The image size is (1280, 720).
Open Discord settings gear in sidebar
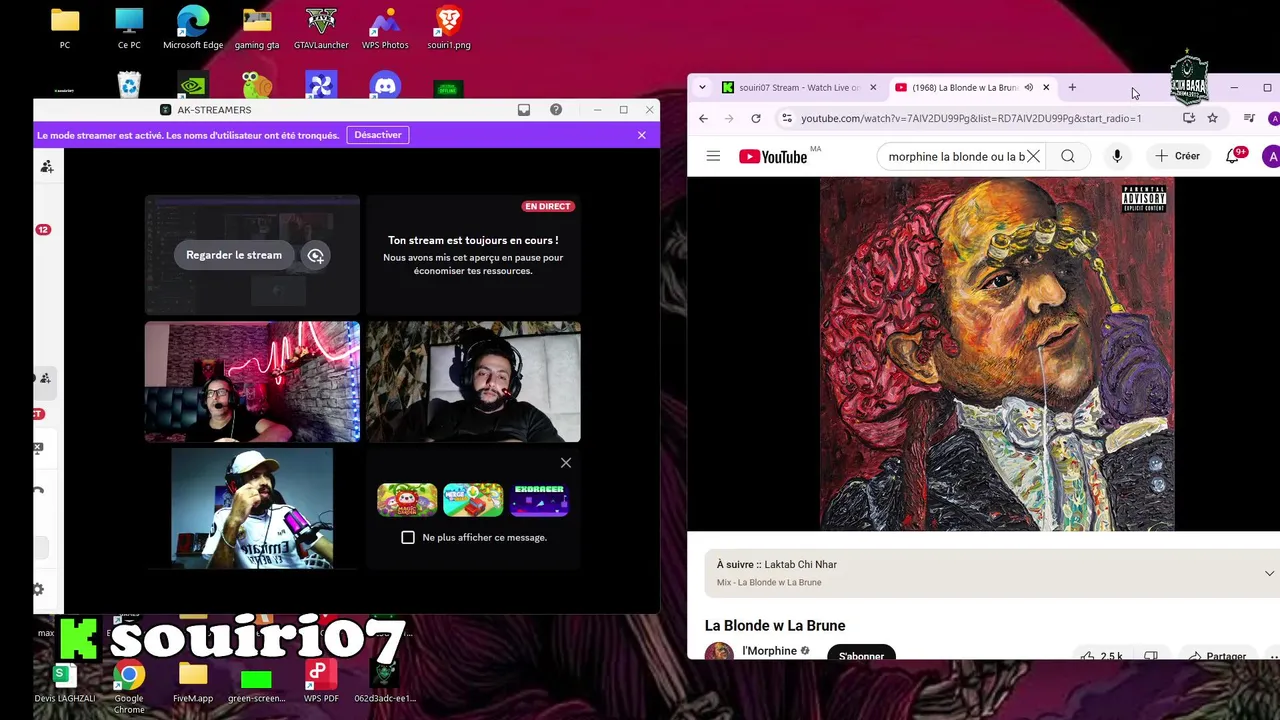click(x=38, y=590)
